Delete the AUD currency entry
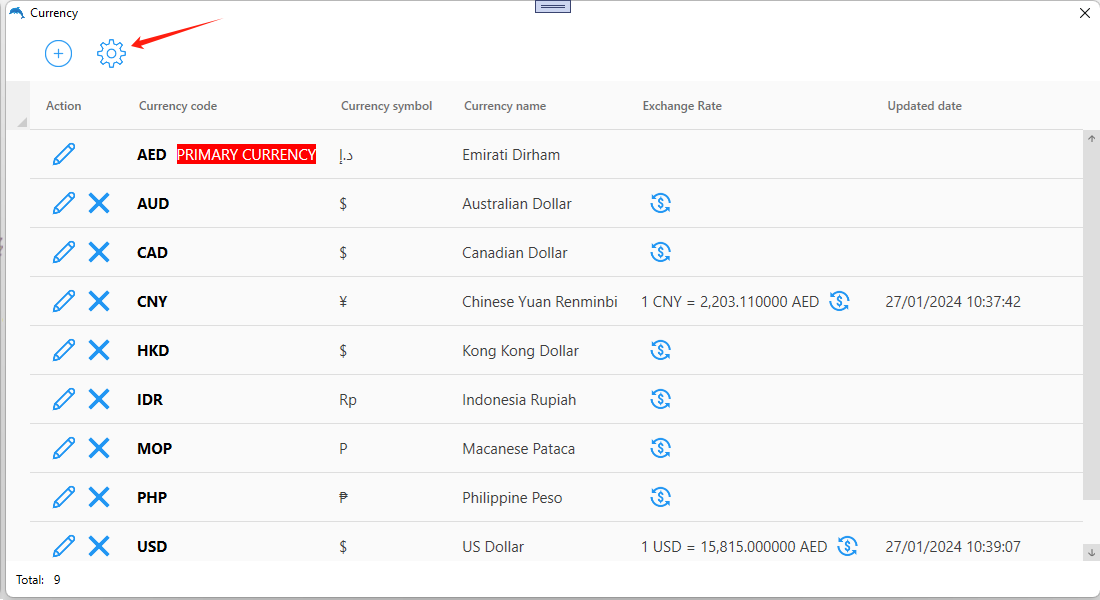1100x600 pixels. tap(99, 203)
